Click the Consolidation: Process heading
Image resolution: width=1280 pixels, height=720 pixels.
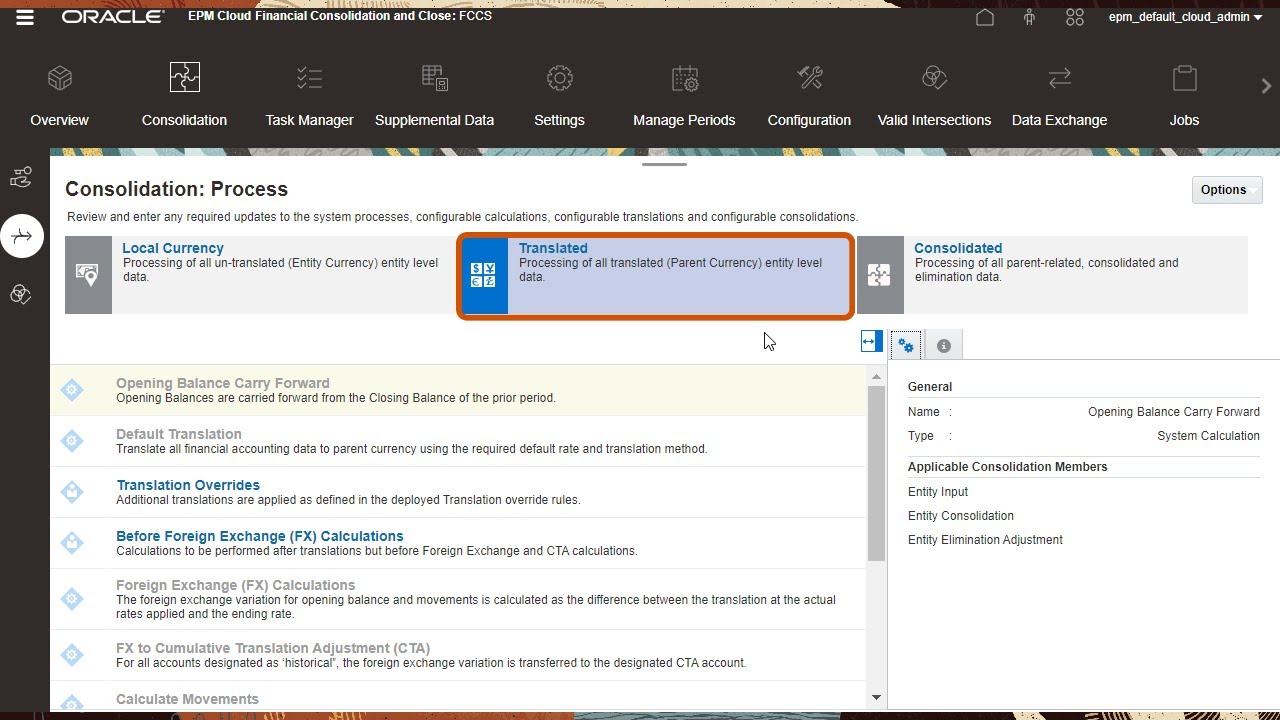pos(177,189)
